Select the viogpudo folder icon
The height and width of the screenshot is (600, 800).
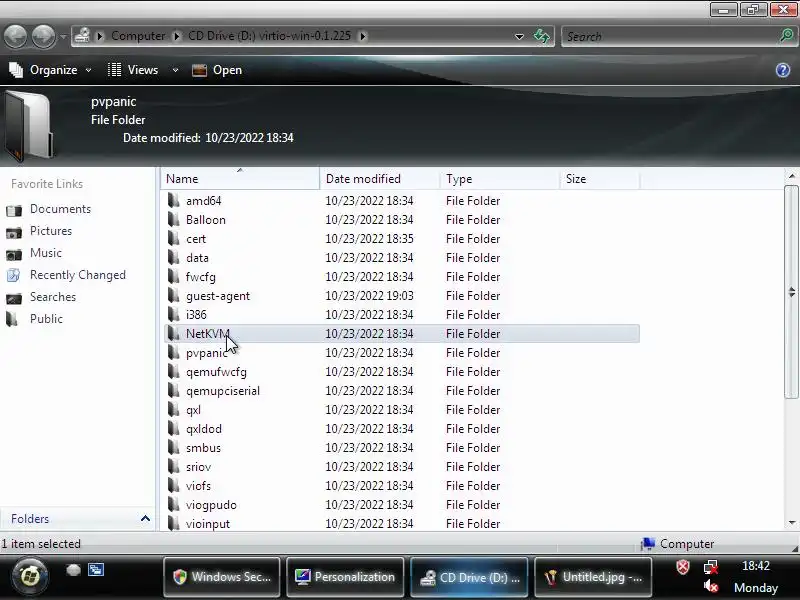click(174, 505)
